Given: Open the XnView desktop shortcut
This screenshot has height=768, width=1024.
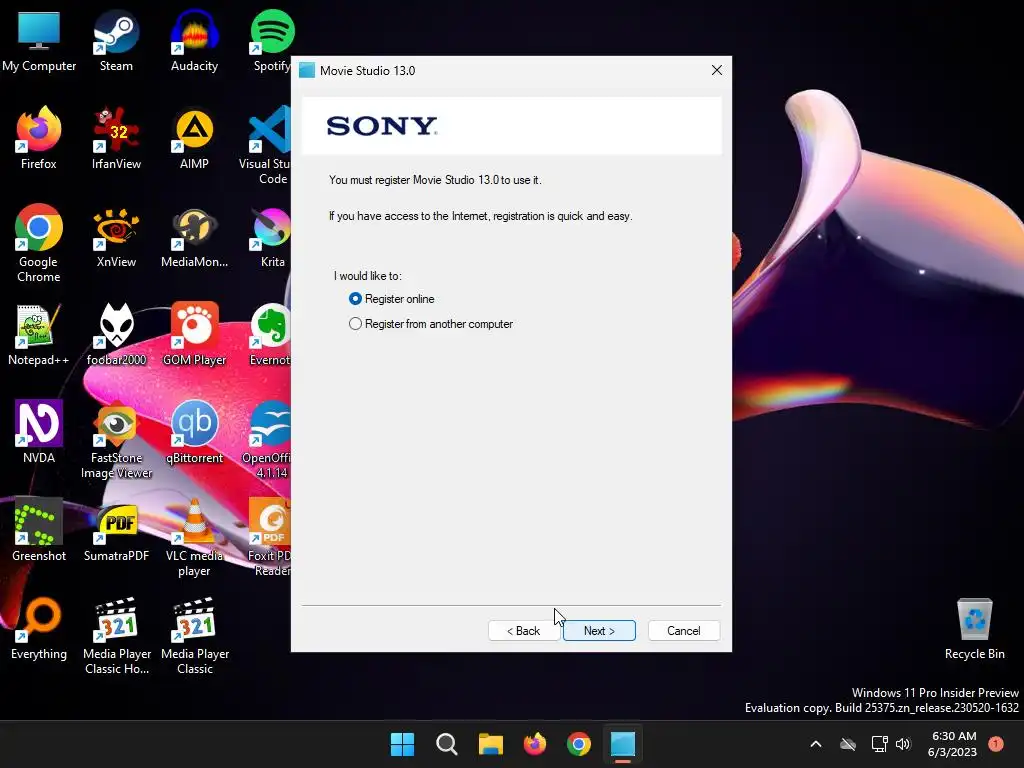Looking at the screenshot, I should (116, 237).
